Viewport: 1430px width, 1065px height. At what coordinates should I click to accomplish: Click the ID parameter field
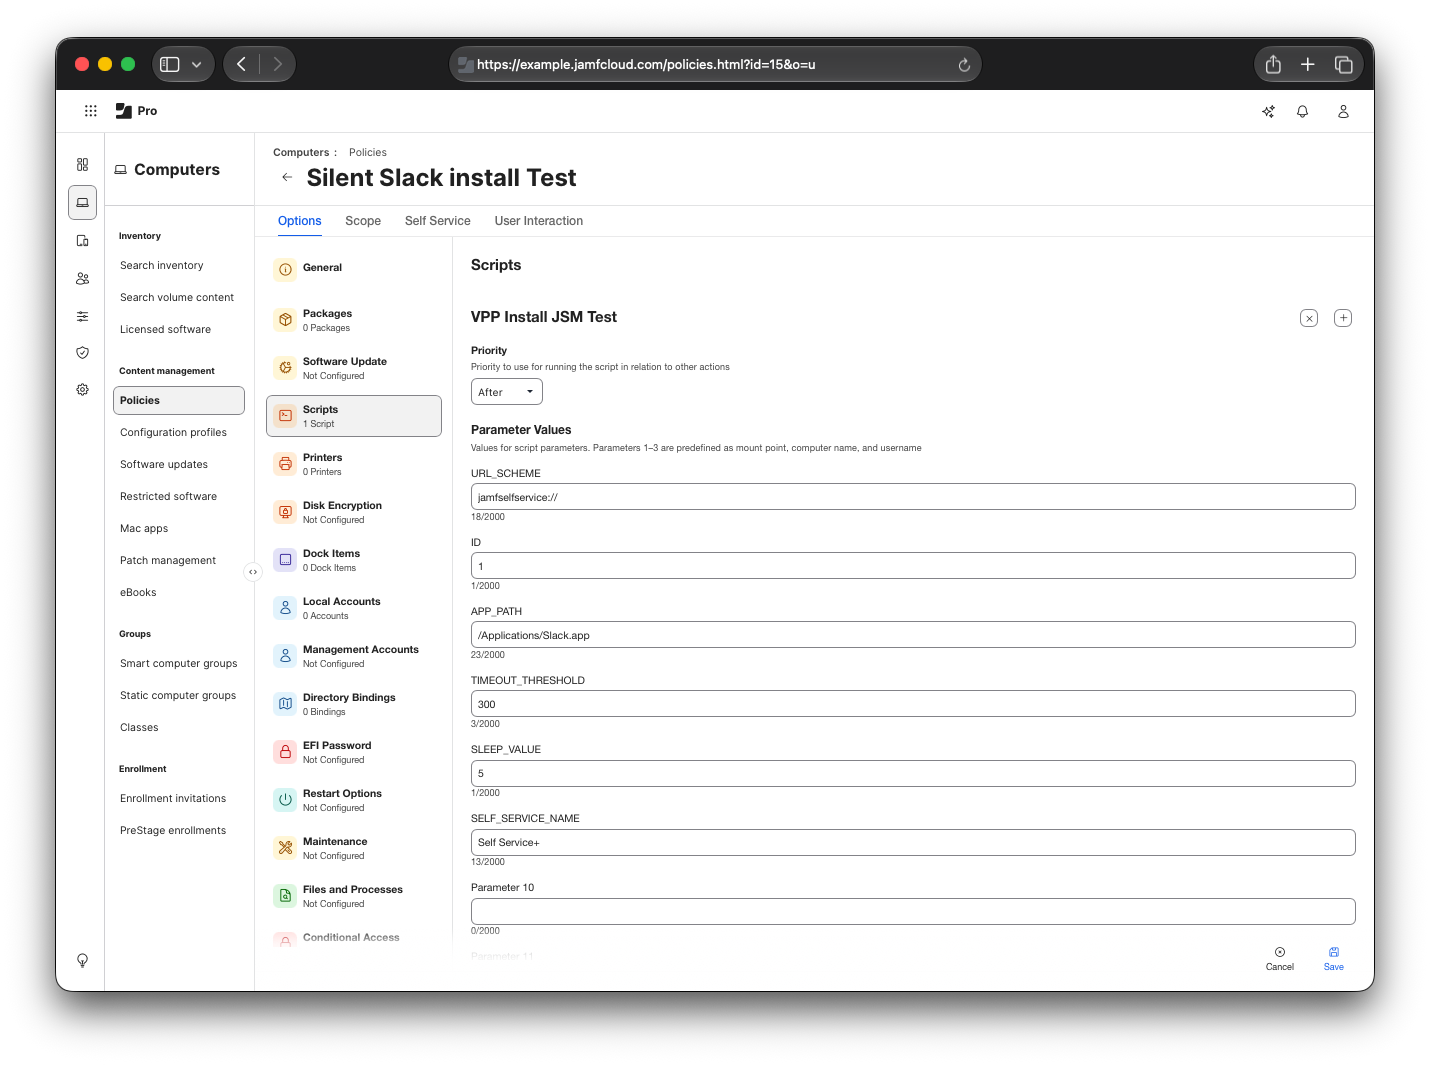[913, 566]
